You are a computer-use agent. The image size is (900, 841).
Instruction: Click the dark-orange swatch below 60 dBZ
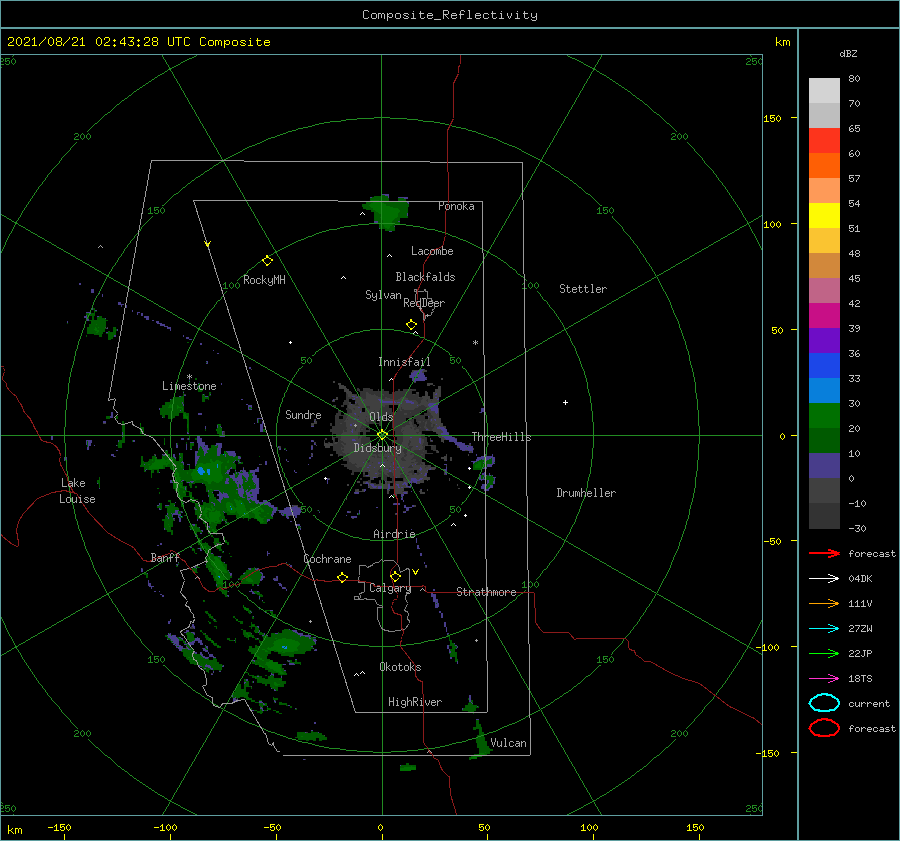(824, 165)
